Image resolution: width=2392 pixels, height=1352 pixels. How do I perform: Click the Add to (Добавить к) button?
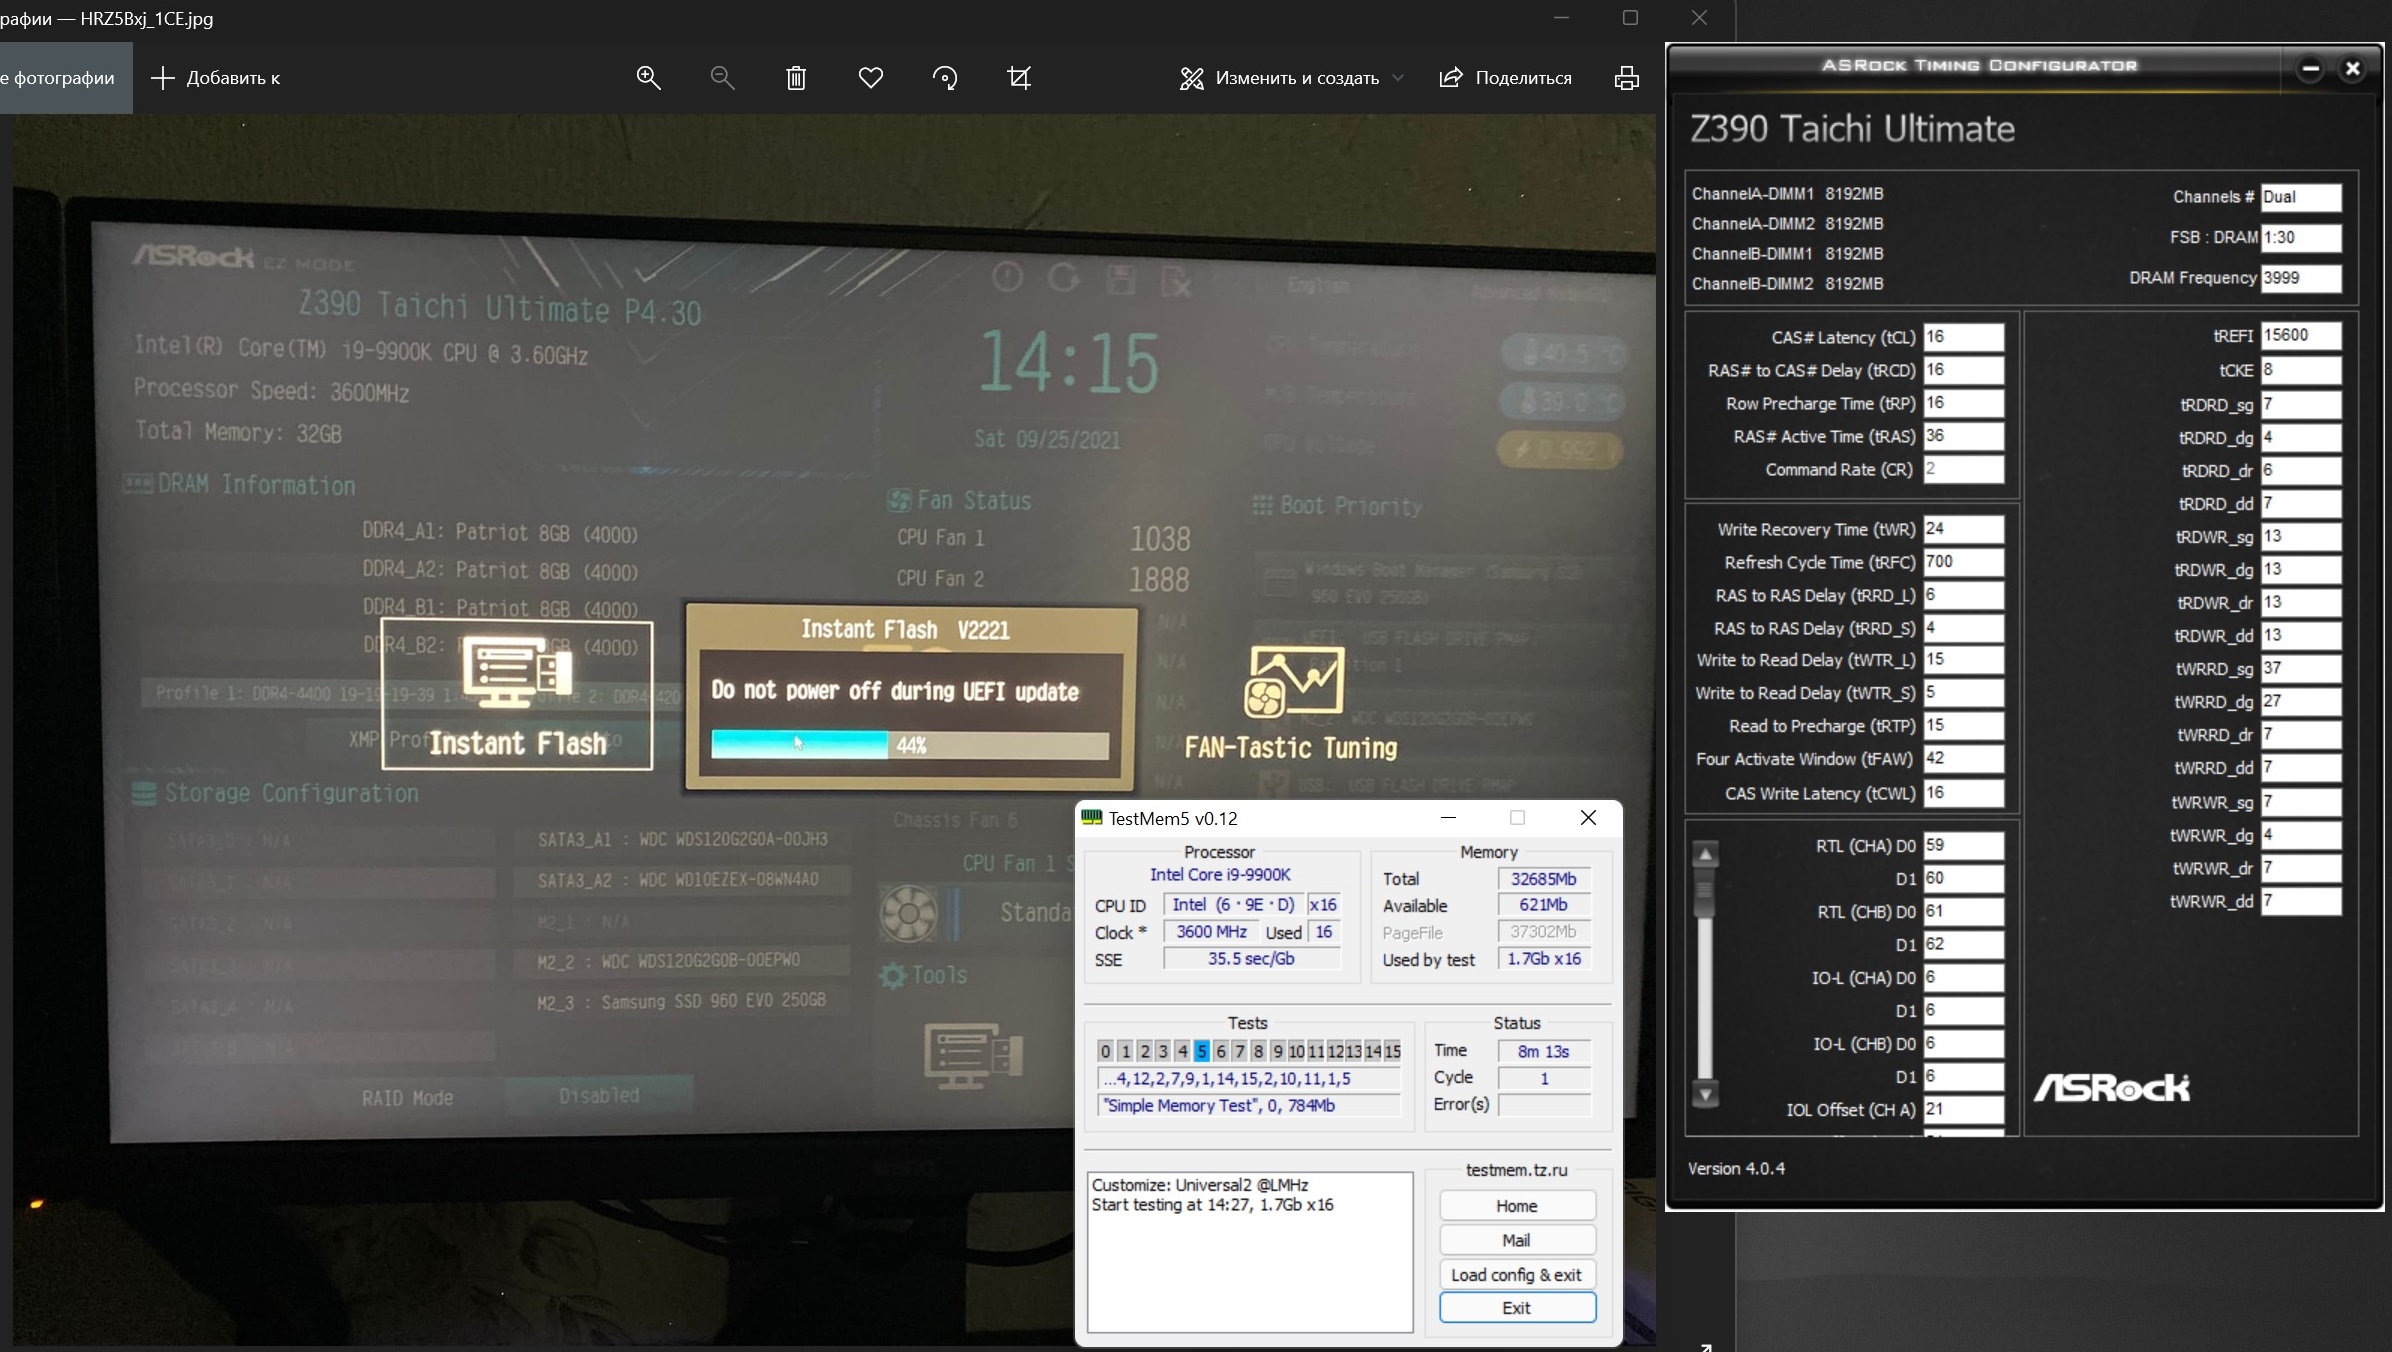point(216,78)
